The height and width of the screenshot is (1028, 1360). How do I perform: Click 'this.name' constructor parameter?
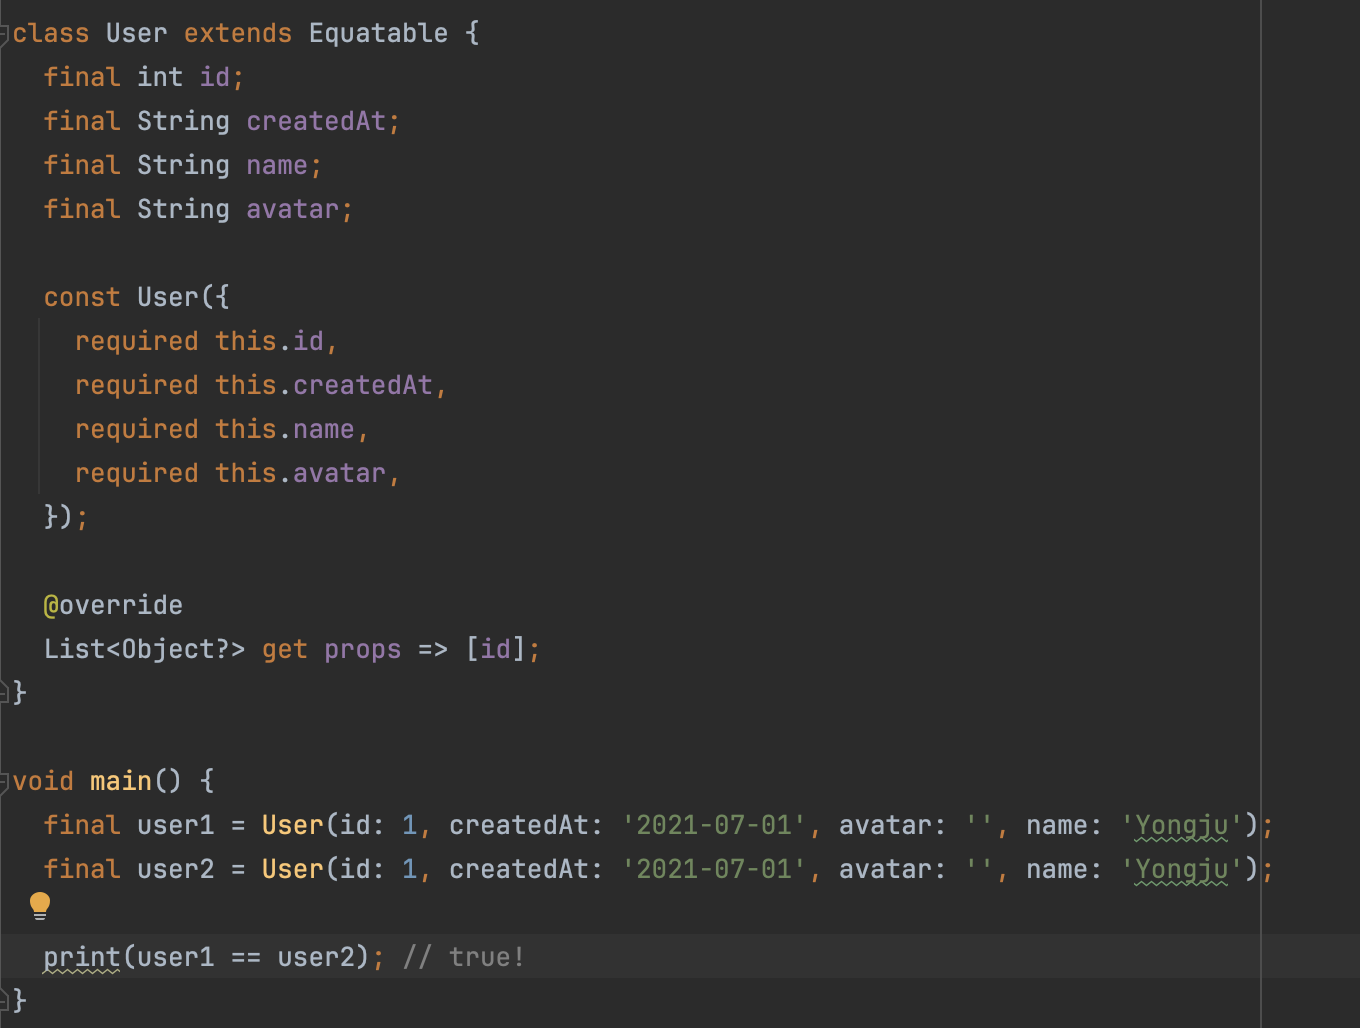coord(285,429)
